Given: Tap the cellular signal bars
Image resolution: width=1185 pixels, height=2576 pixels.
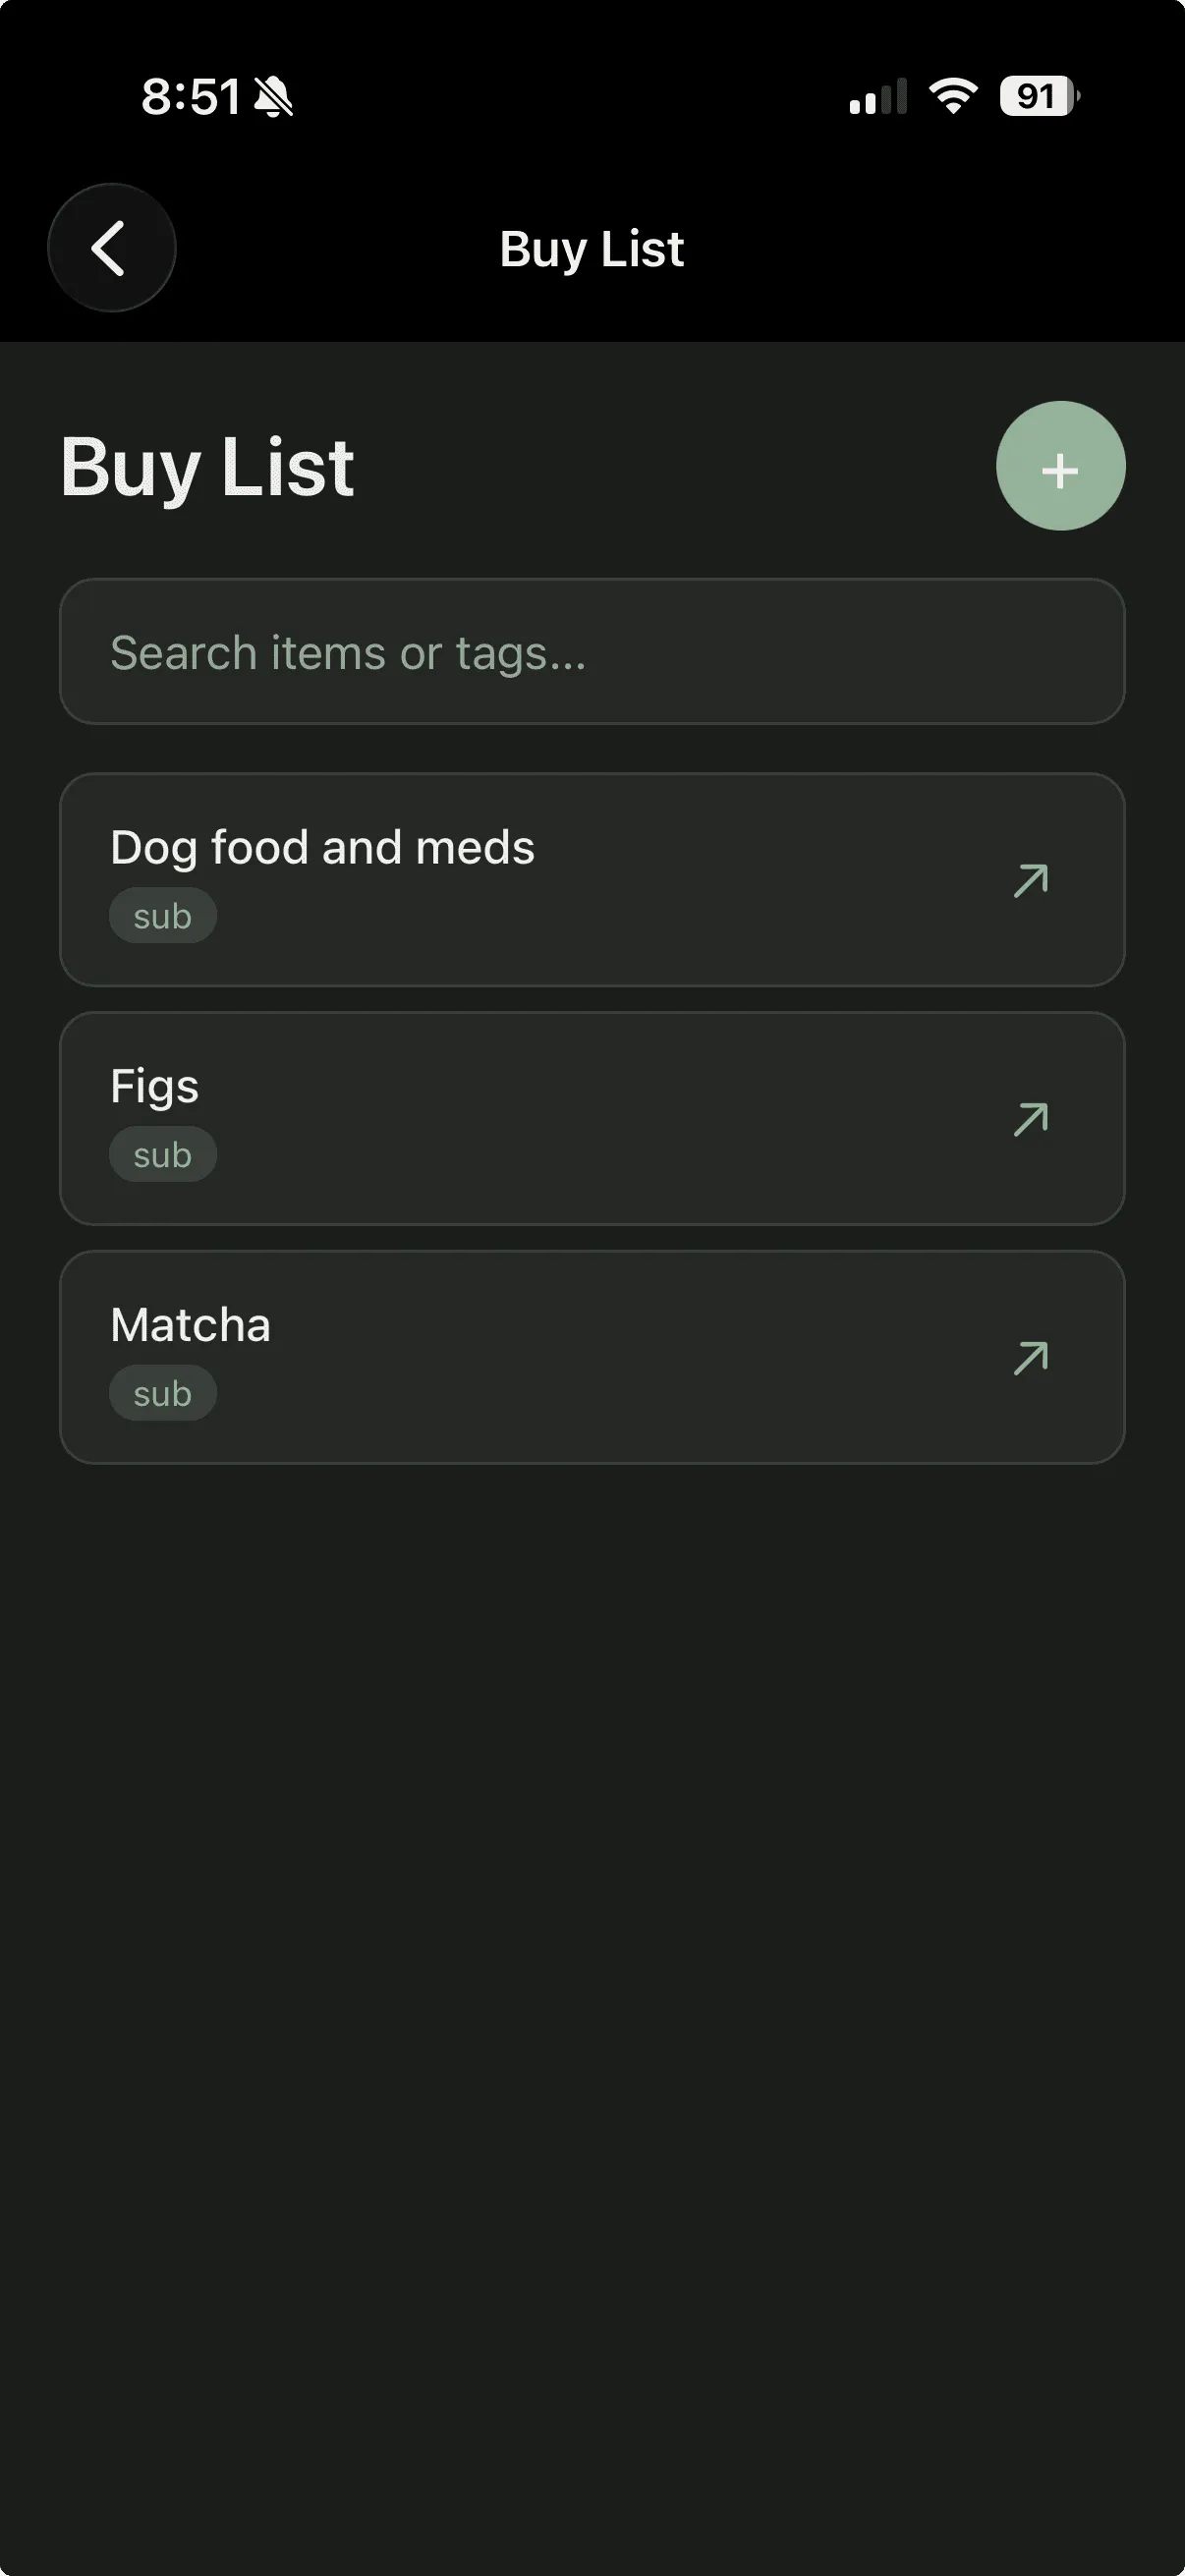Looking at the screenshot, I should [x=877, y=97].
